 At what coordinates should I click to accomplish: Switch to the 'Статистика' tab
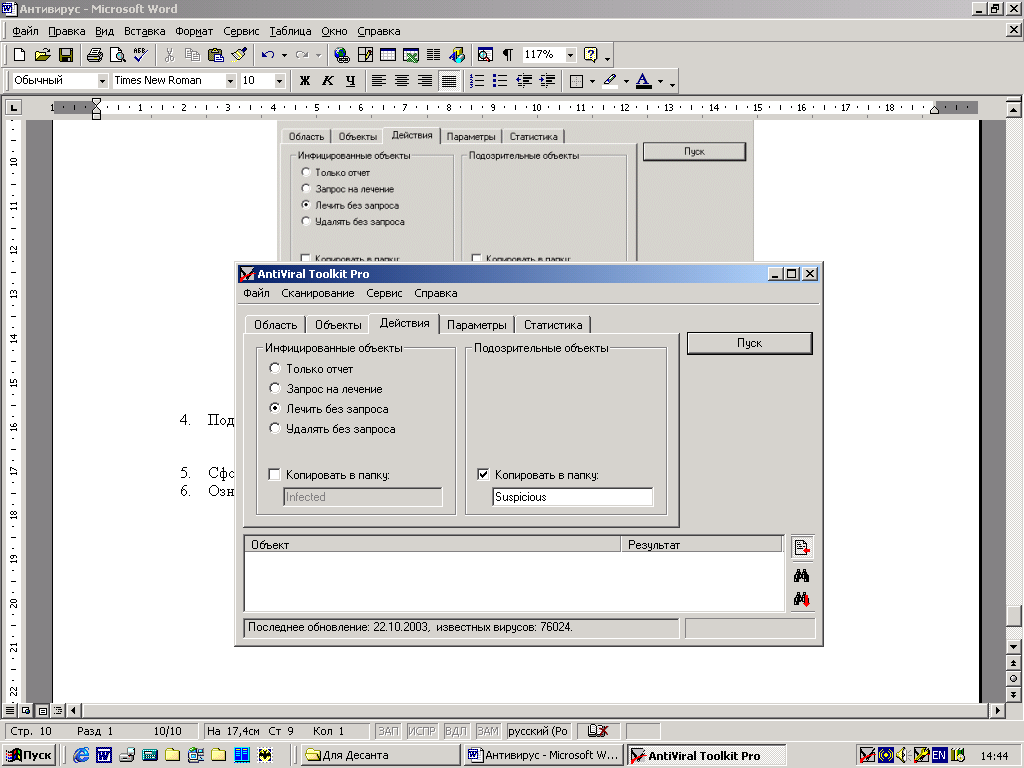pyautogui.click(x=553, y=325)
